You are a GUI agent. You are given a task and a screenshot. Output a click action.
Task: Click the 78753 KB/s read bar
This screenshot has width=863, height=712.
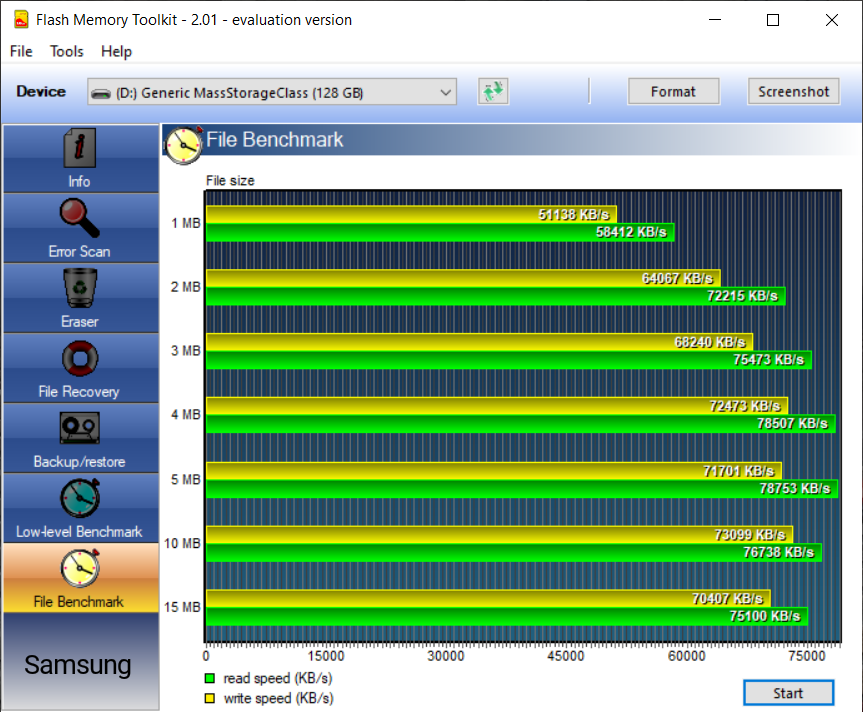(522, 489)
